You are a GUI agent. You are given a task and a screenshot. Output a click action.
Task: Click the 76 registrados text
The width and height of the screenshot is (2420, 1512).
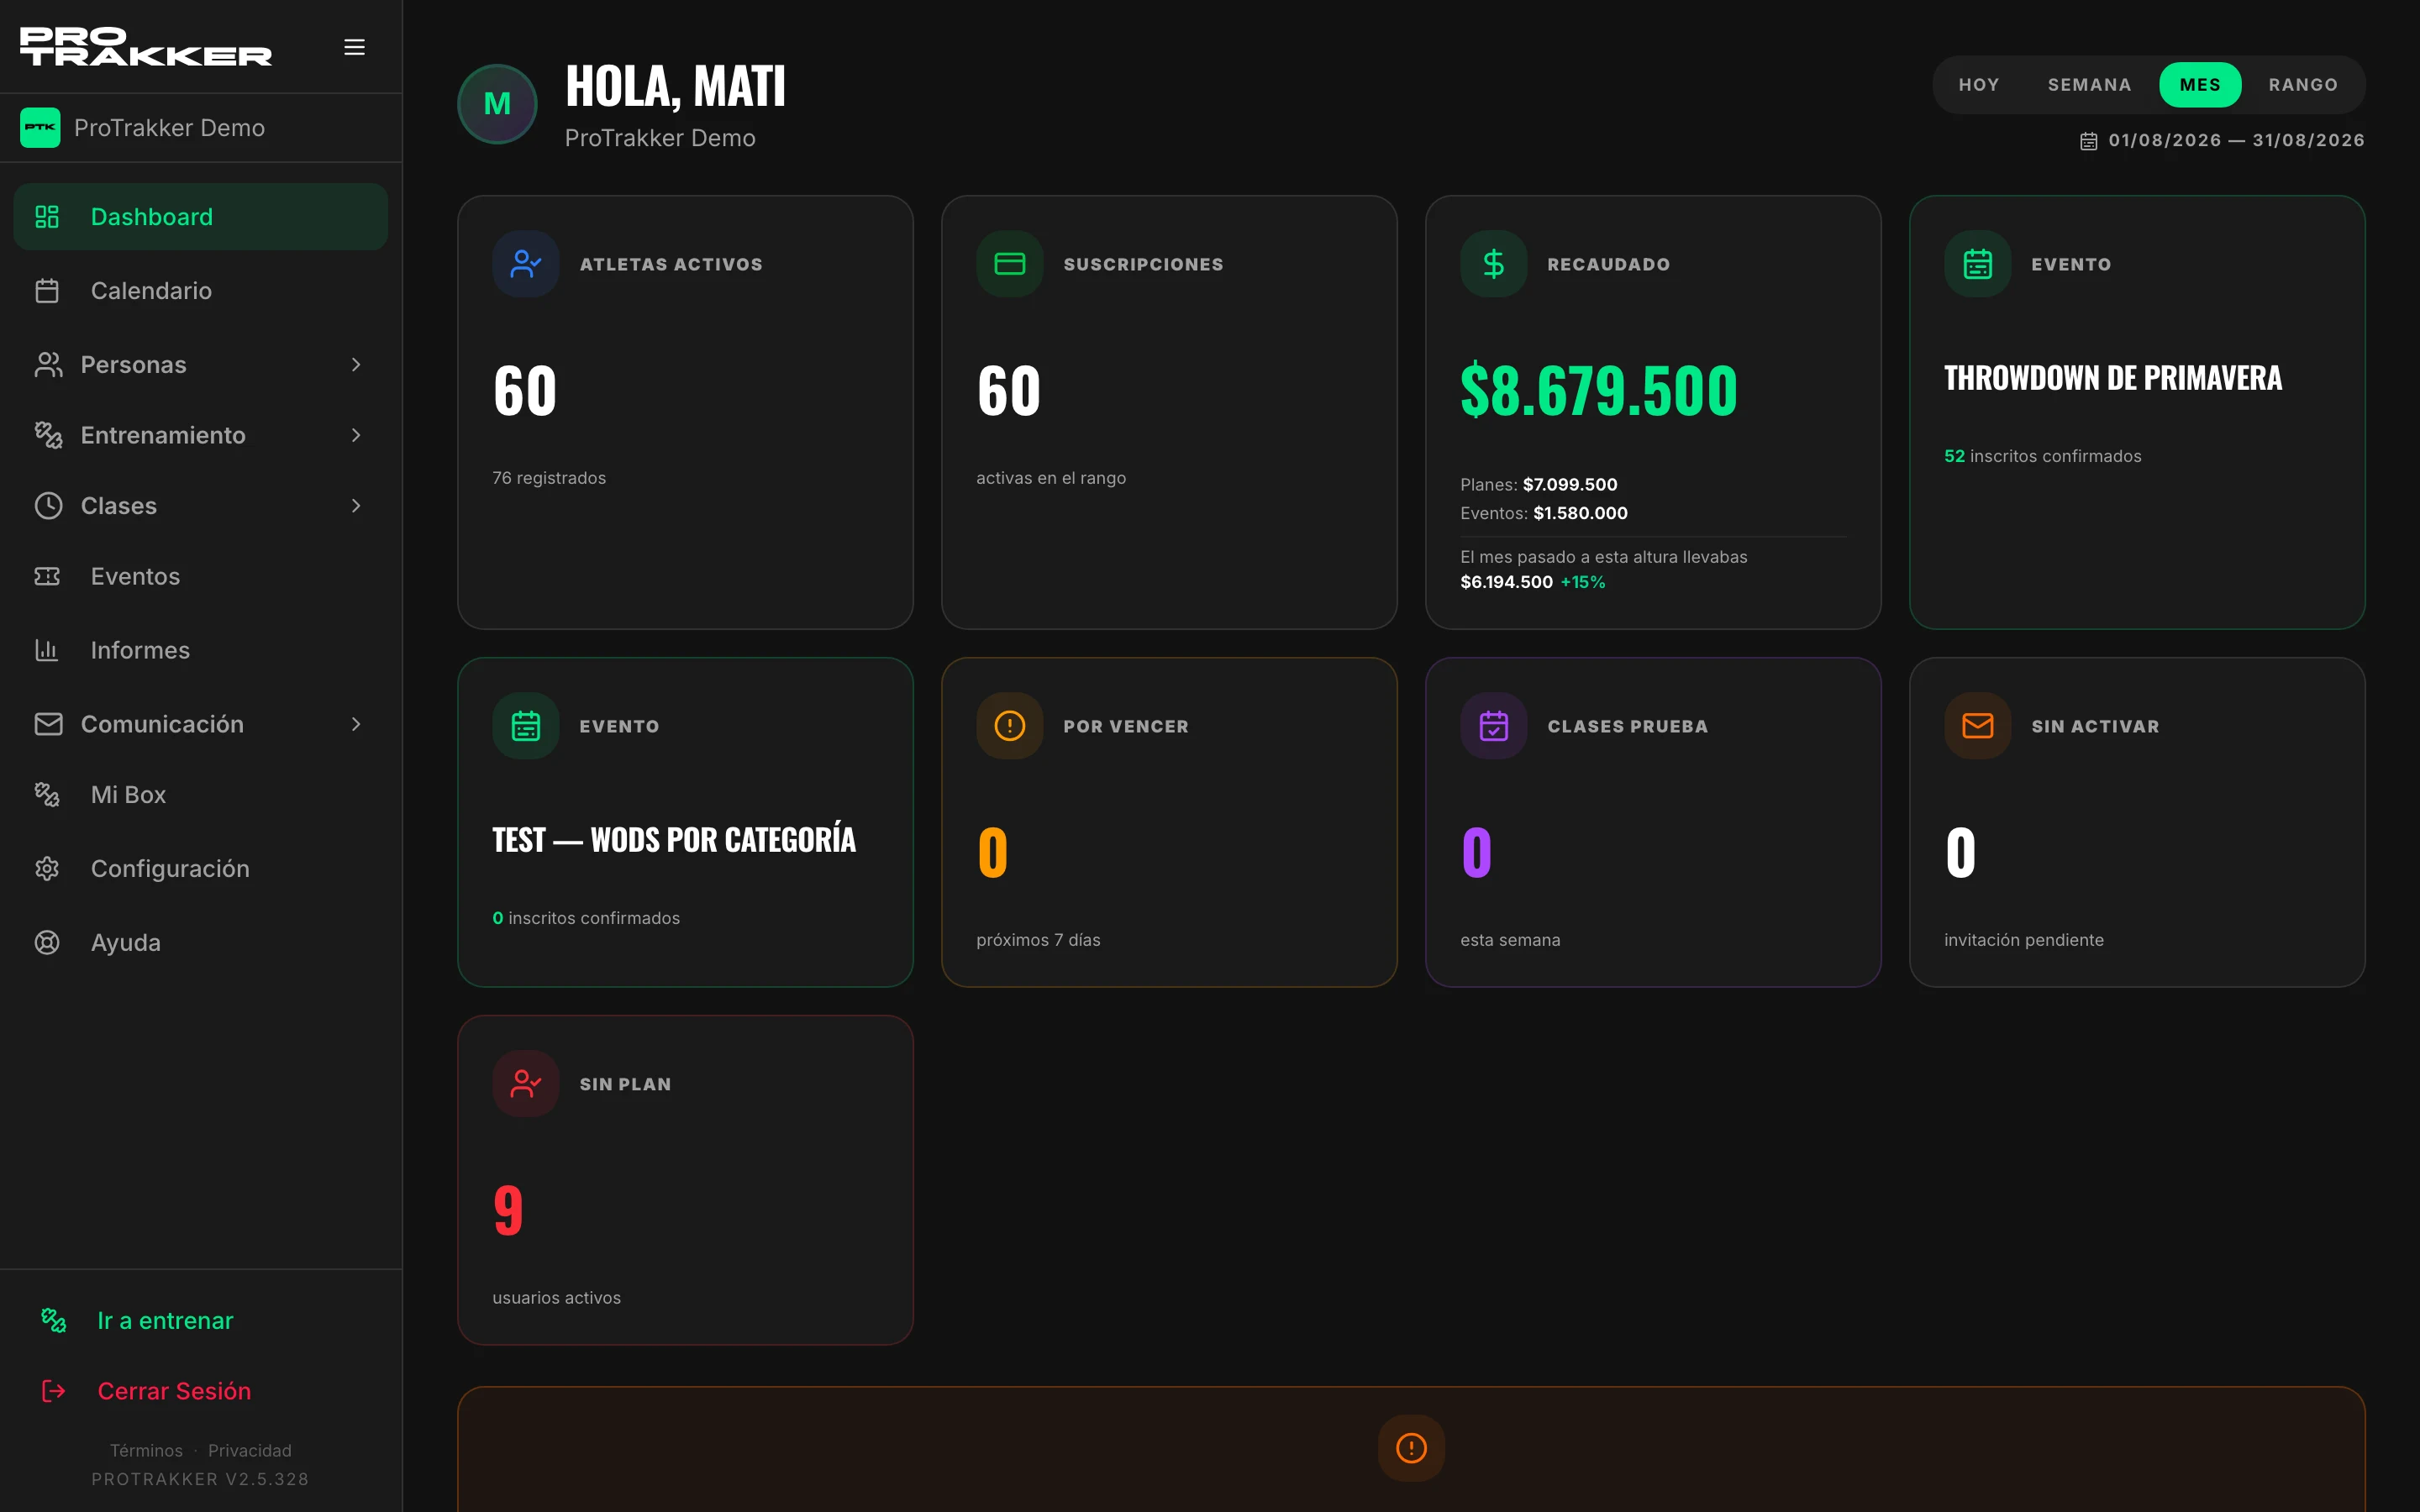pos(549,478)
